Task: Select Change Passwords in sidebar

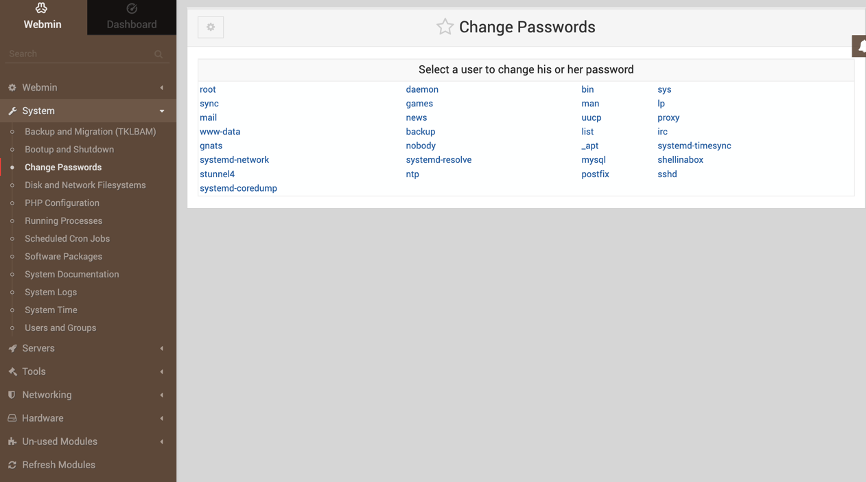Action: (x=63, y=167)
